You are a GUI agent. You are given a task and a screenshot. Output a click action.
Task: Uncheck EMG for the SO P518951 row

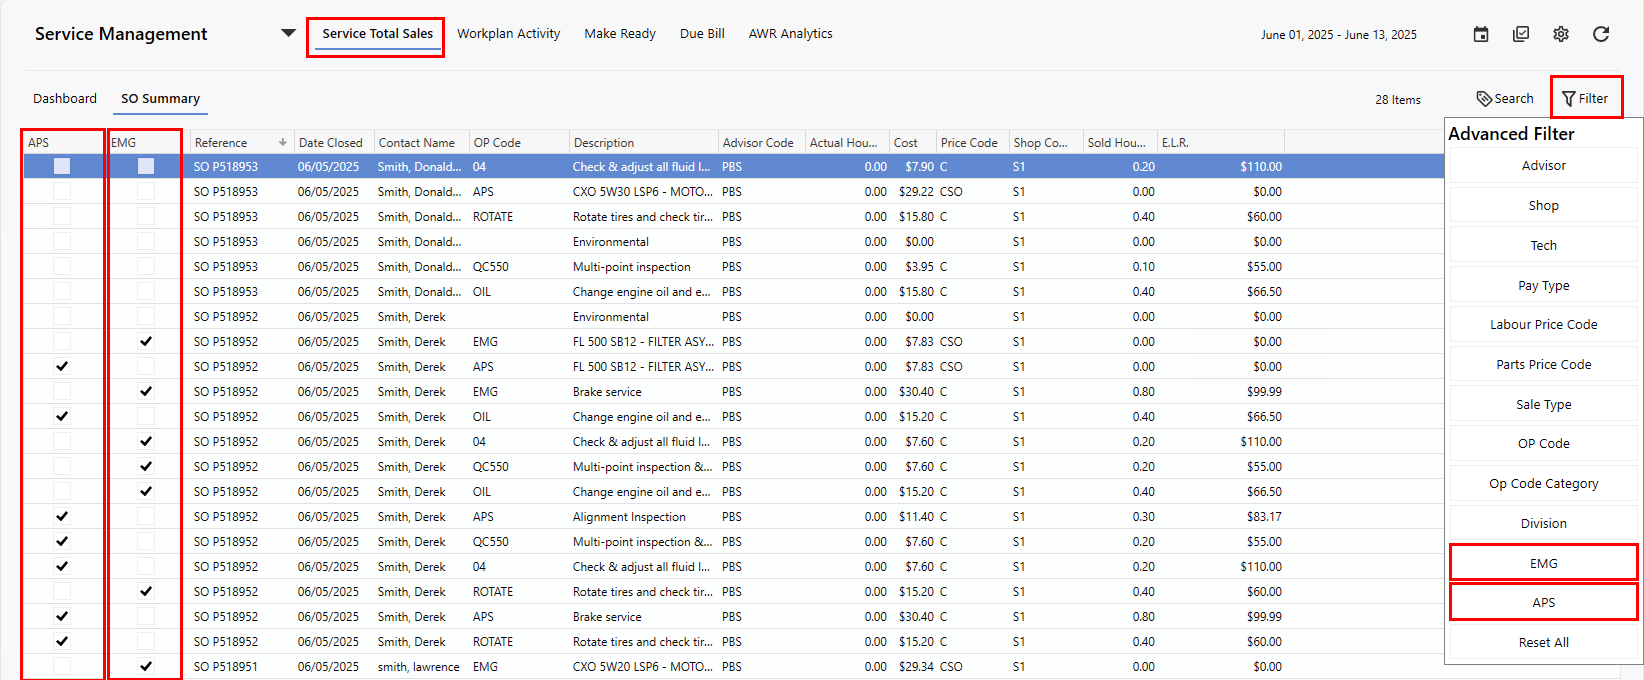146,666
